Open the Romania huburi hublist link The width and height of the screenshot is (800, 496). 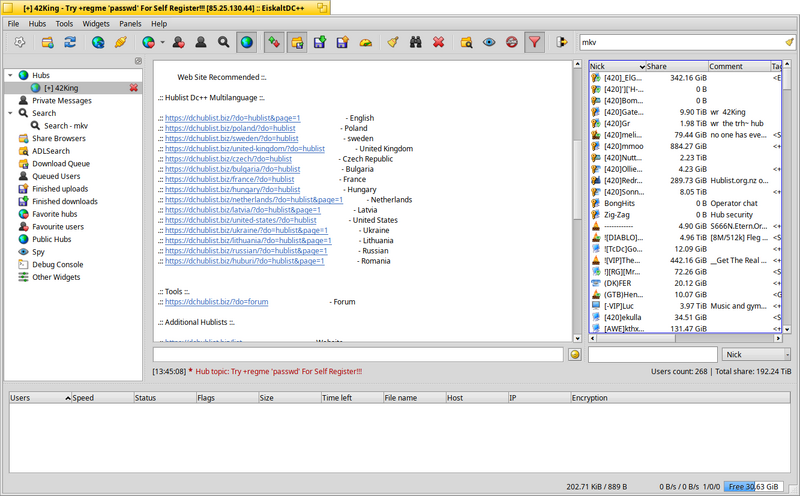[244, 261]
